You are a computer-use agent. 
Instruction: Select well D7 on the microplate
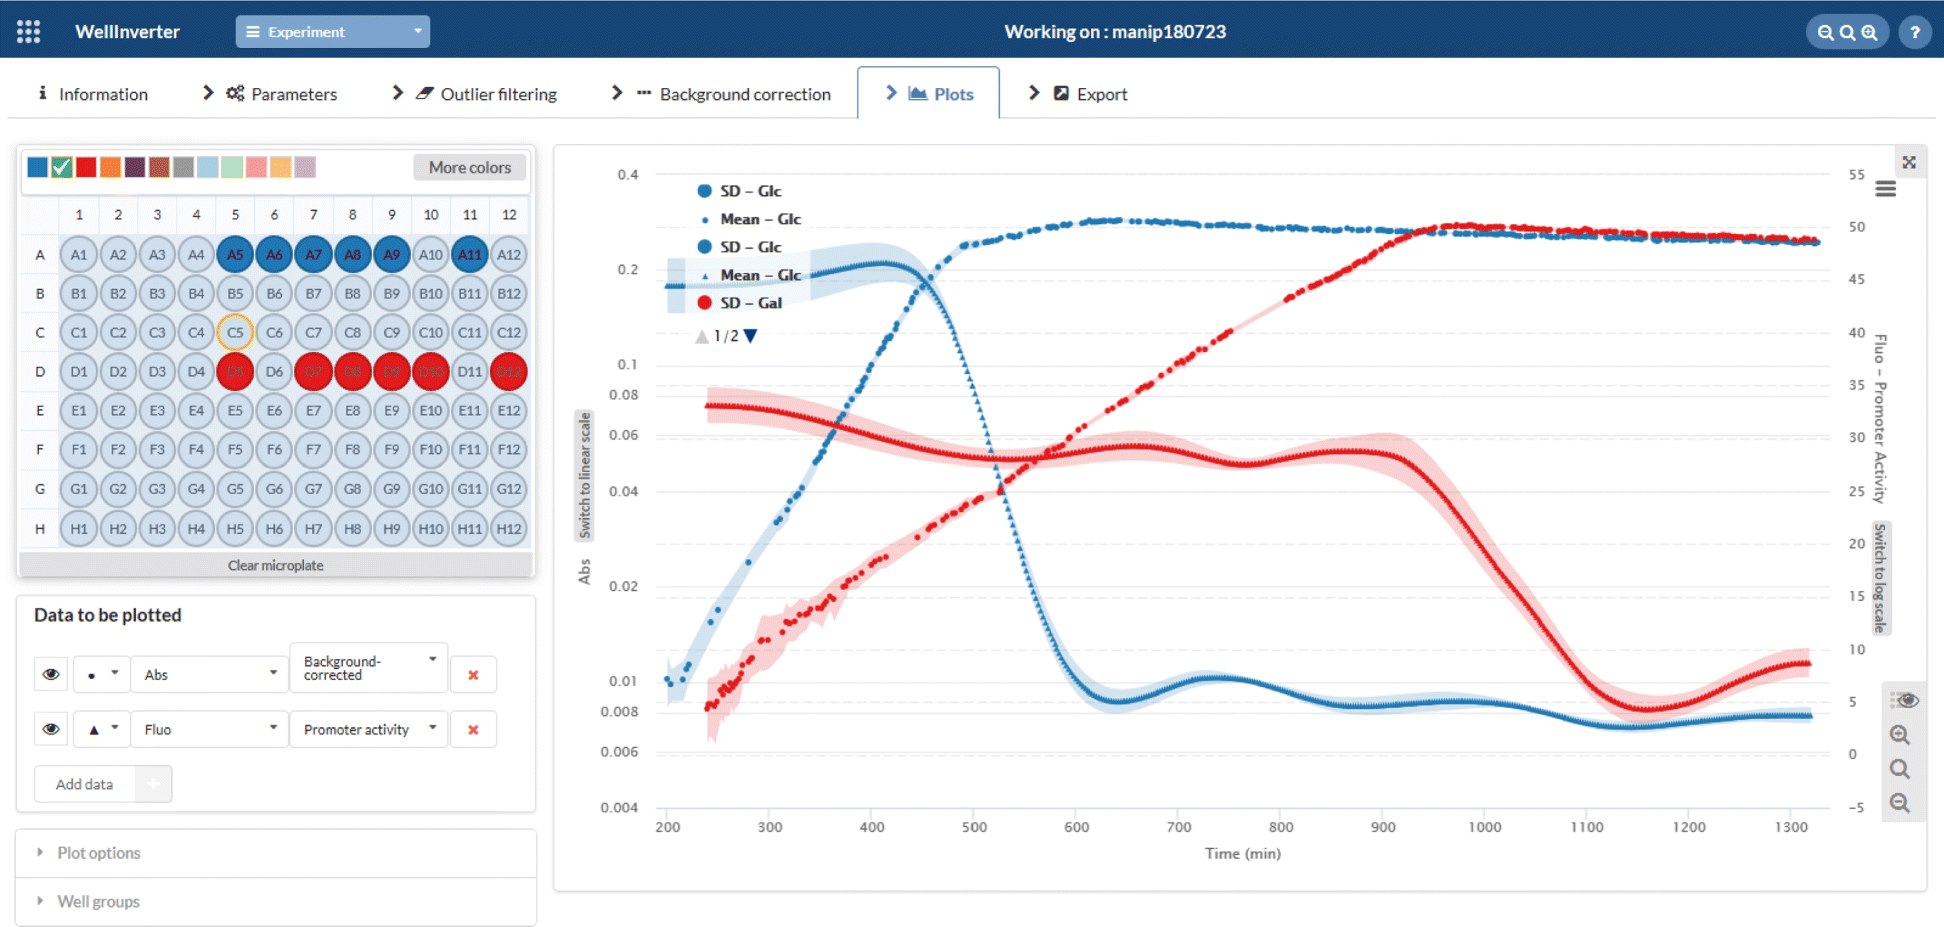[313, 372]
